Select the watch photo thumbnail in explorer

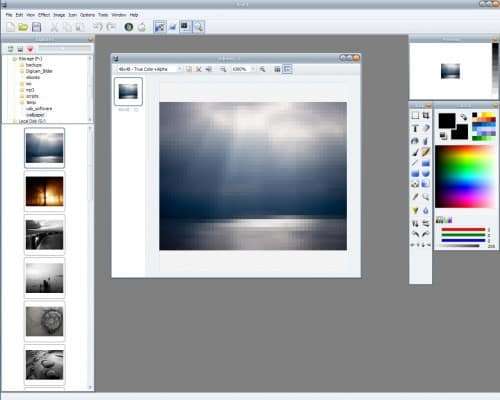[x=44, y=321]
